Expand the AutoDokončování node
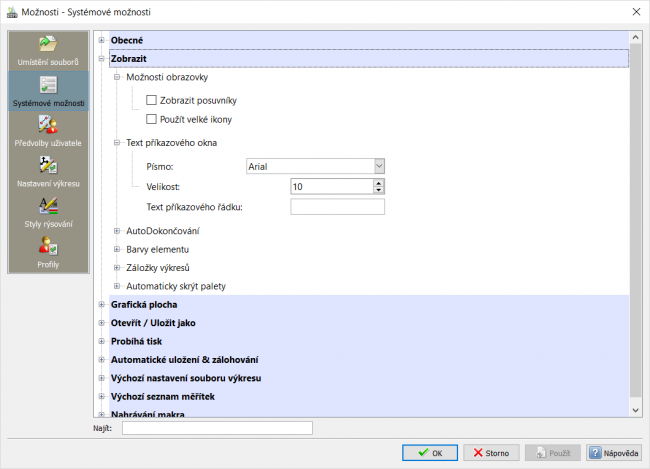The image size is (650, 469). [x=117, y=231]
